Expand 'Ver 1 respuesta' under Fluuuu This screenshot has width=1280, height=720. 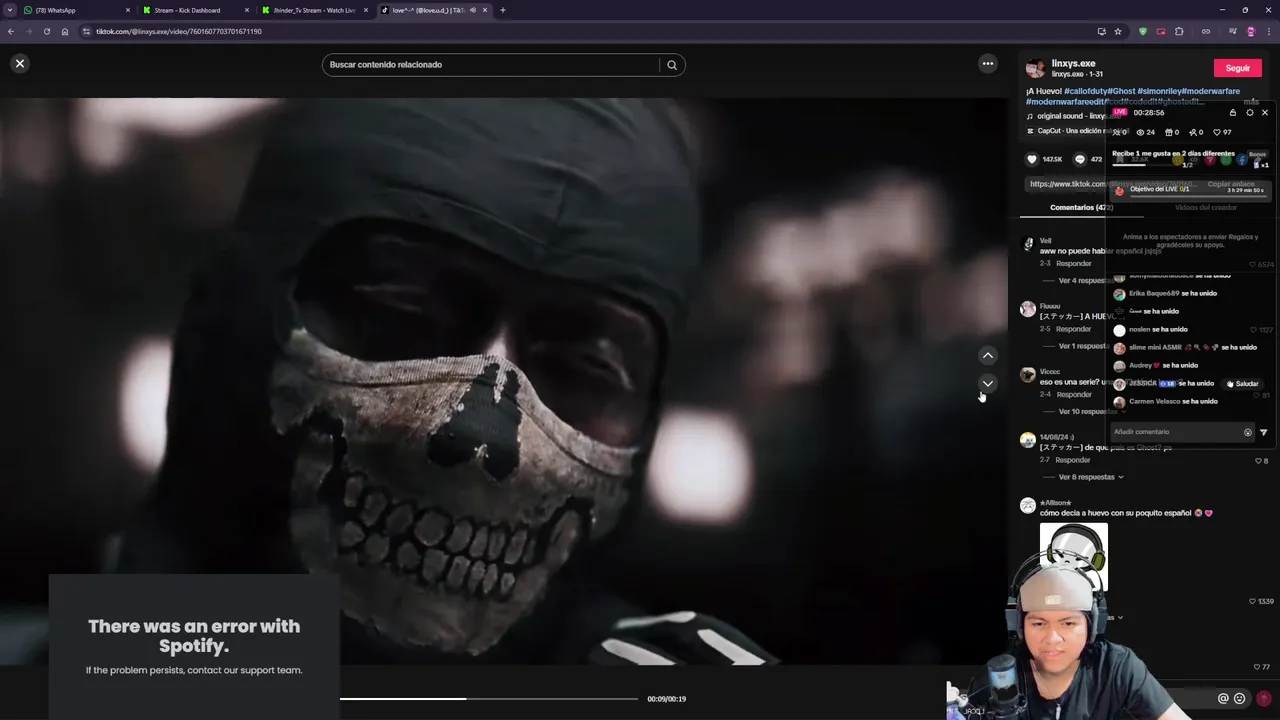point(1084,346)
